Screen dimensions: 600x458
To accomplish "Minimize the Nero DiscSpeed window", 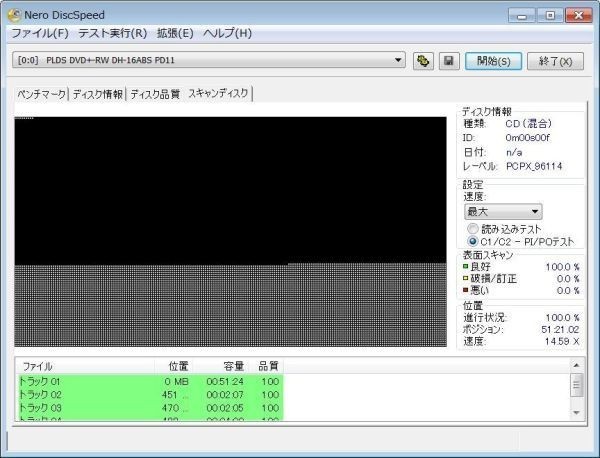I will click(x=522, y=16).
